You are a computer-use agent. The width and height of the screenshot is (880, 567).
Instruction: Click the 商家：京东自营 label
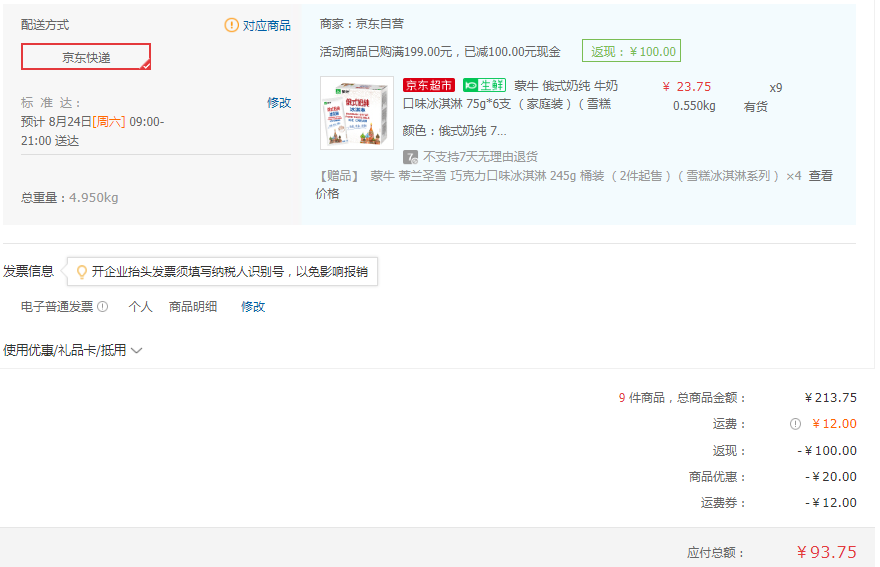(x=361, y=24)
